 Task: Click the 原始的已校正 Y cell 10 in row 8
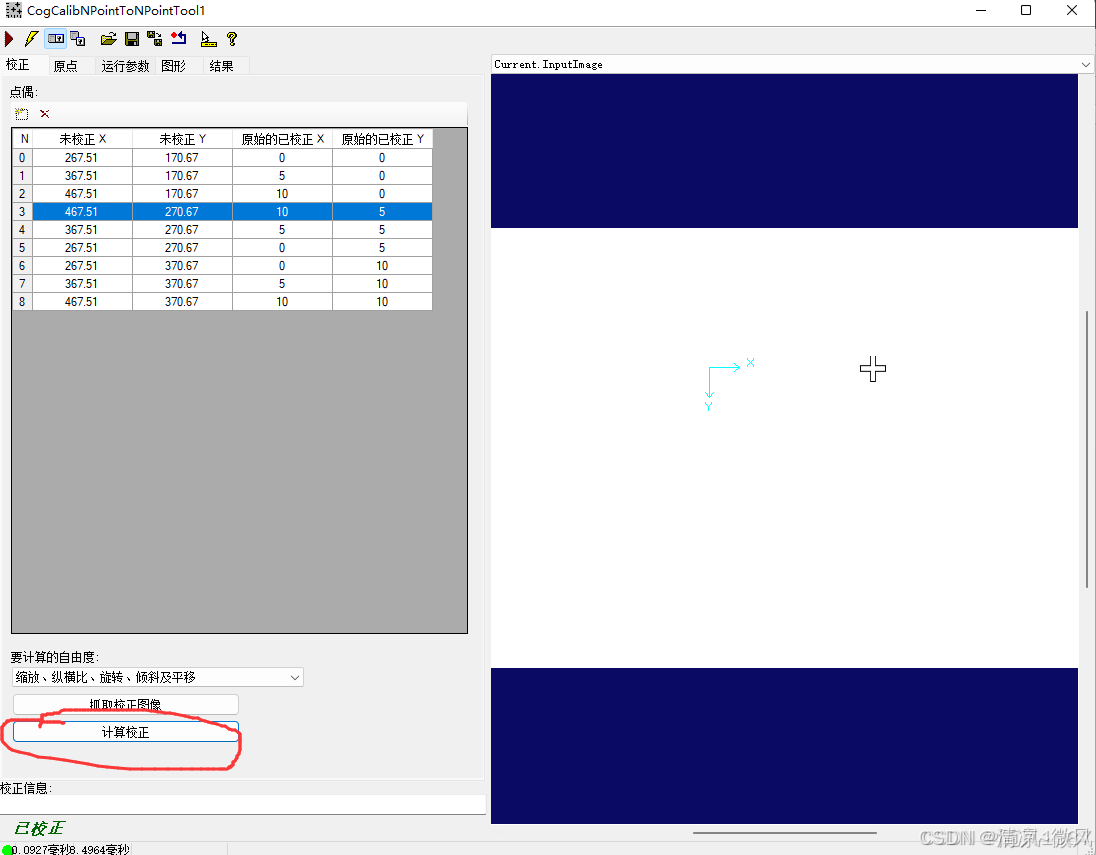pyautogui.click(x=382, y=302)
